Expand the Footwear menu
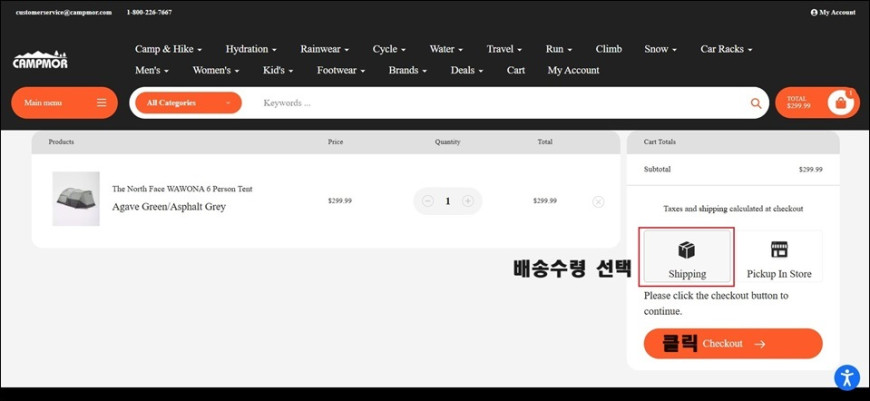This screenshot has height=401, width=870. click(341, 70)
